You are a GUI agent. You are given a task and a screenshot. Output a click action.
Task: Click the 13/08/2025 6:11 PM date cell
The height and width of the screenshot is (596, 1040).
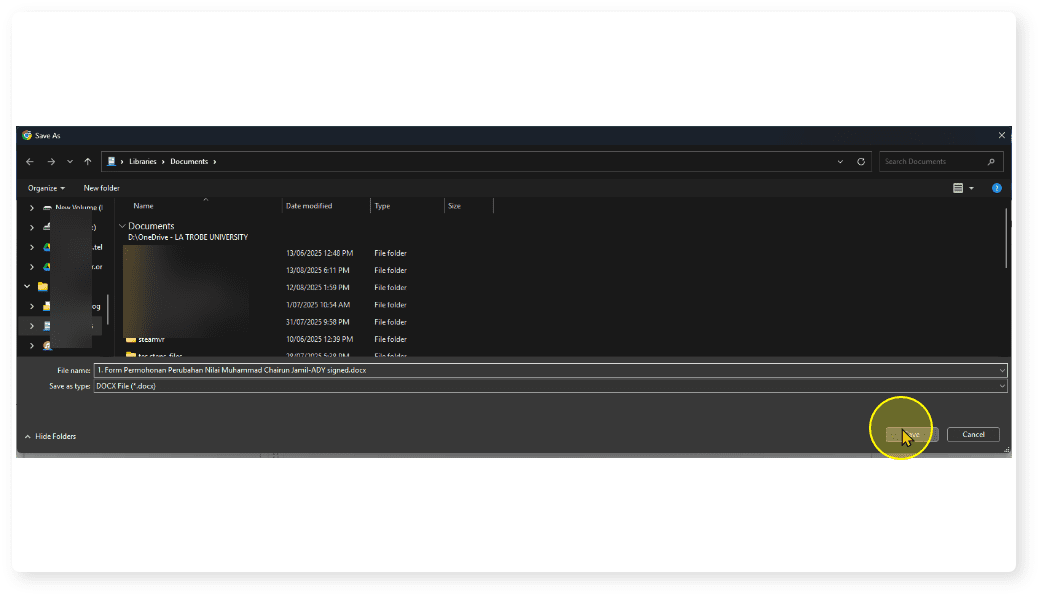coord(318,270)
